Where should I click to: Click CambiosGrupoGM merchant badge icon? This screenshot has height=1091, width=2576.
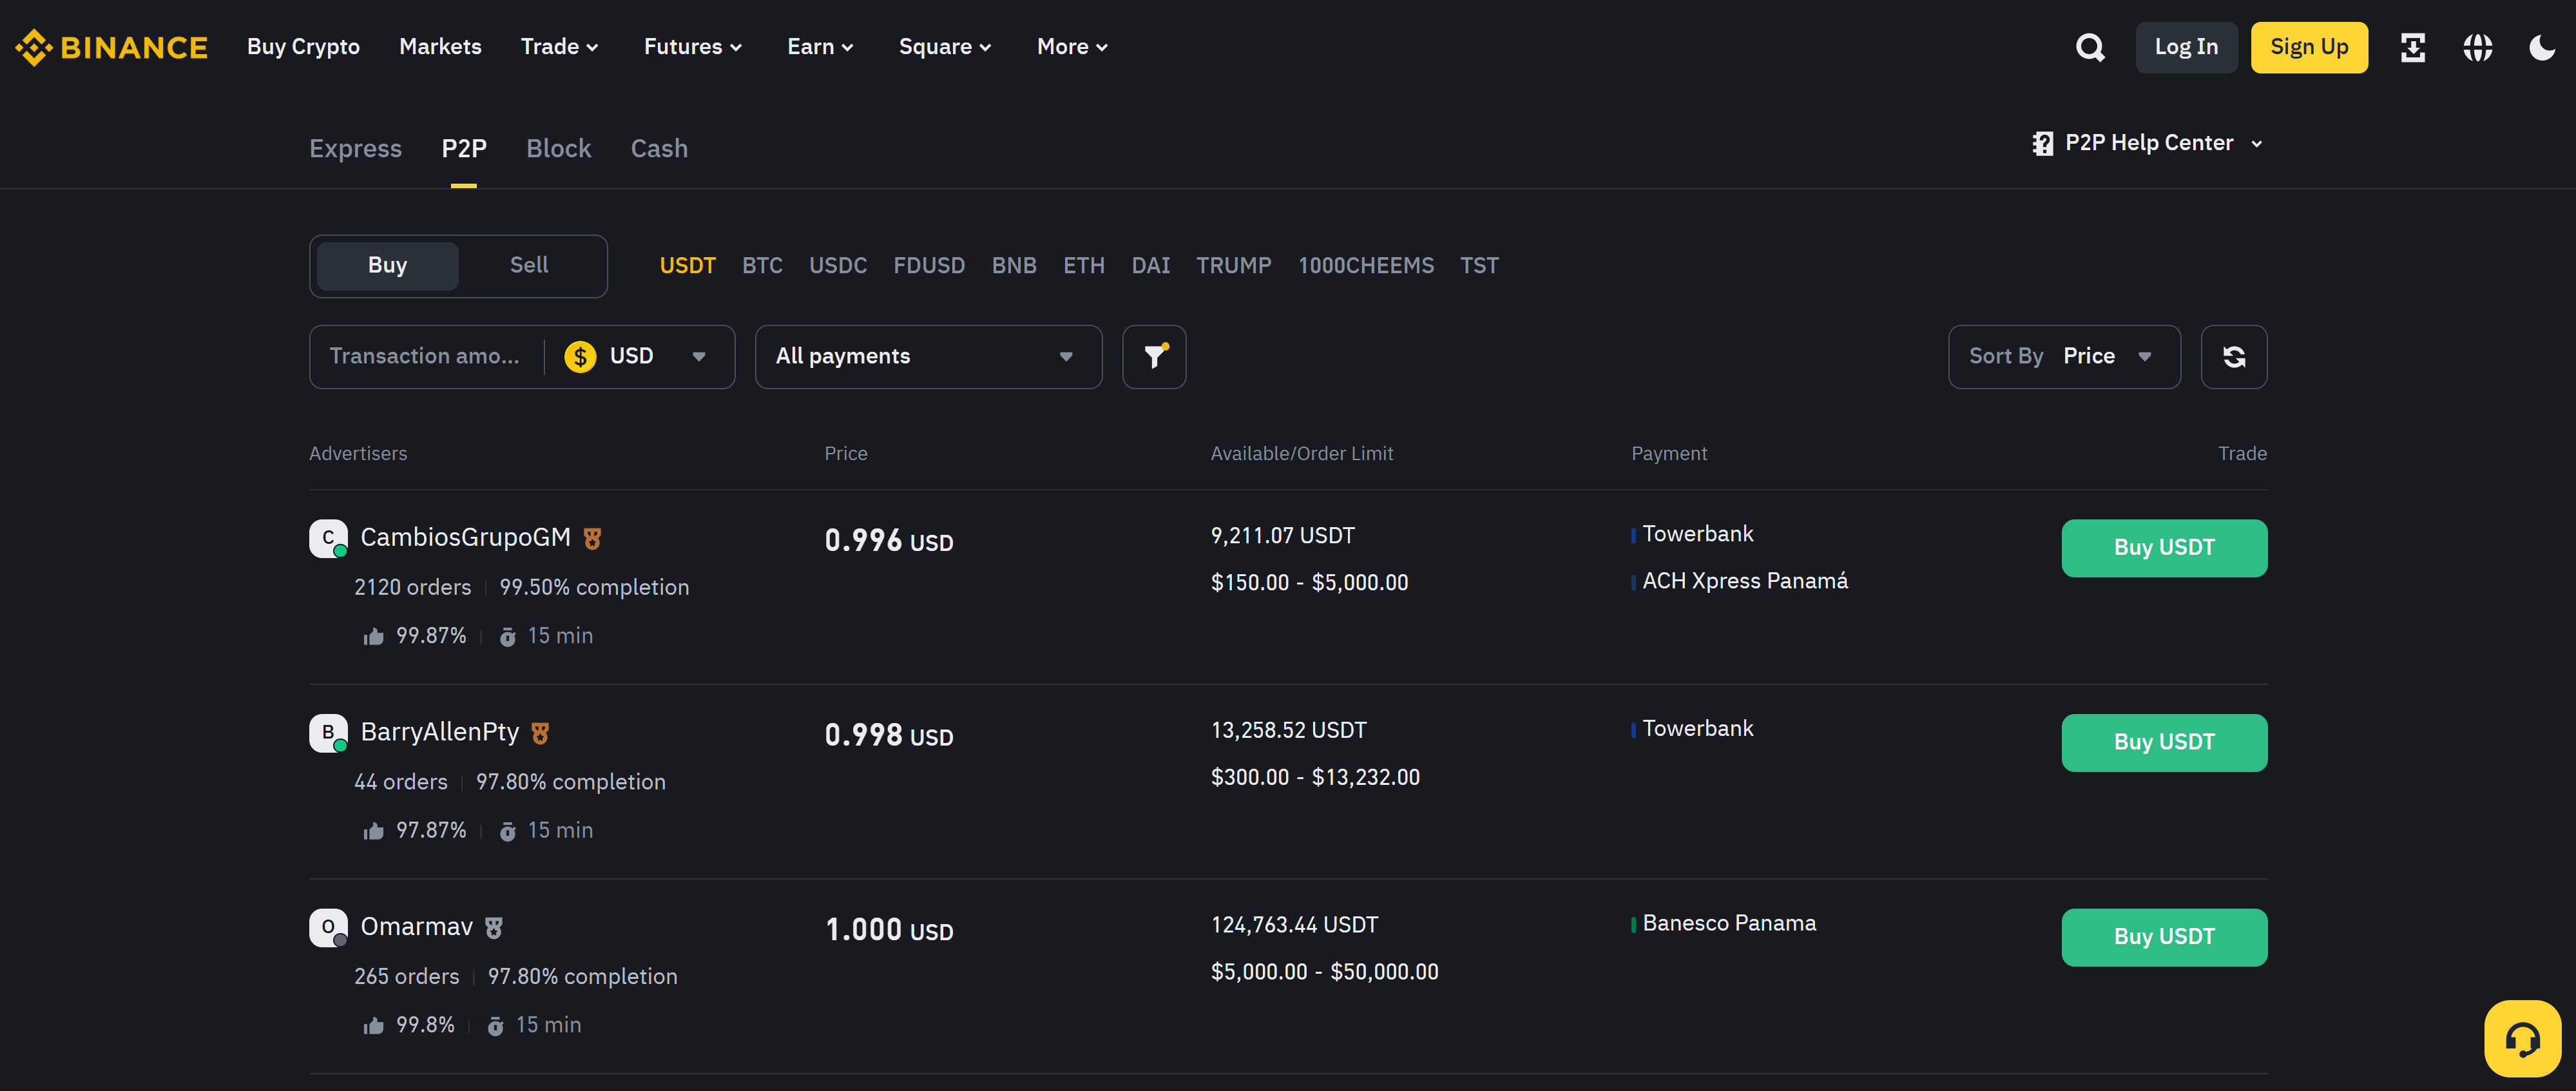592,538
